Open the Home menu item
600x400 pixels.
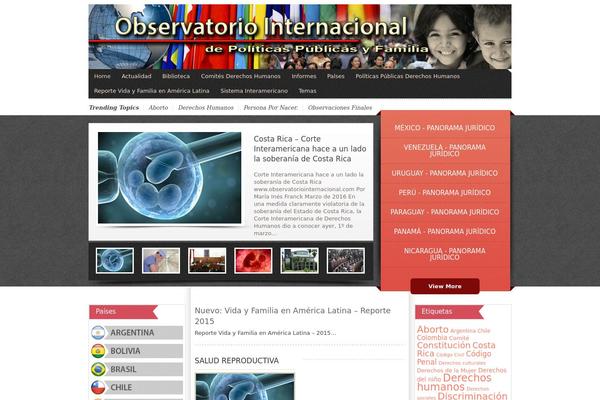pyautogui.click(x=102, y=76)
